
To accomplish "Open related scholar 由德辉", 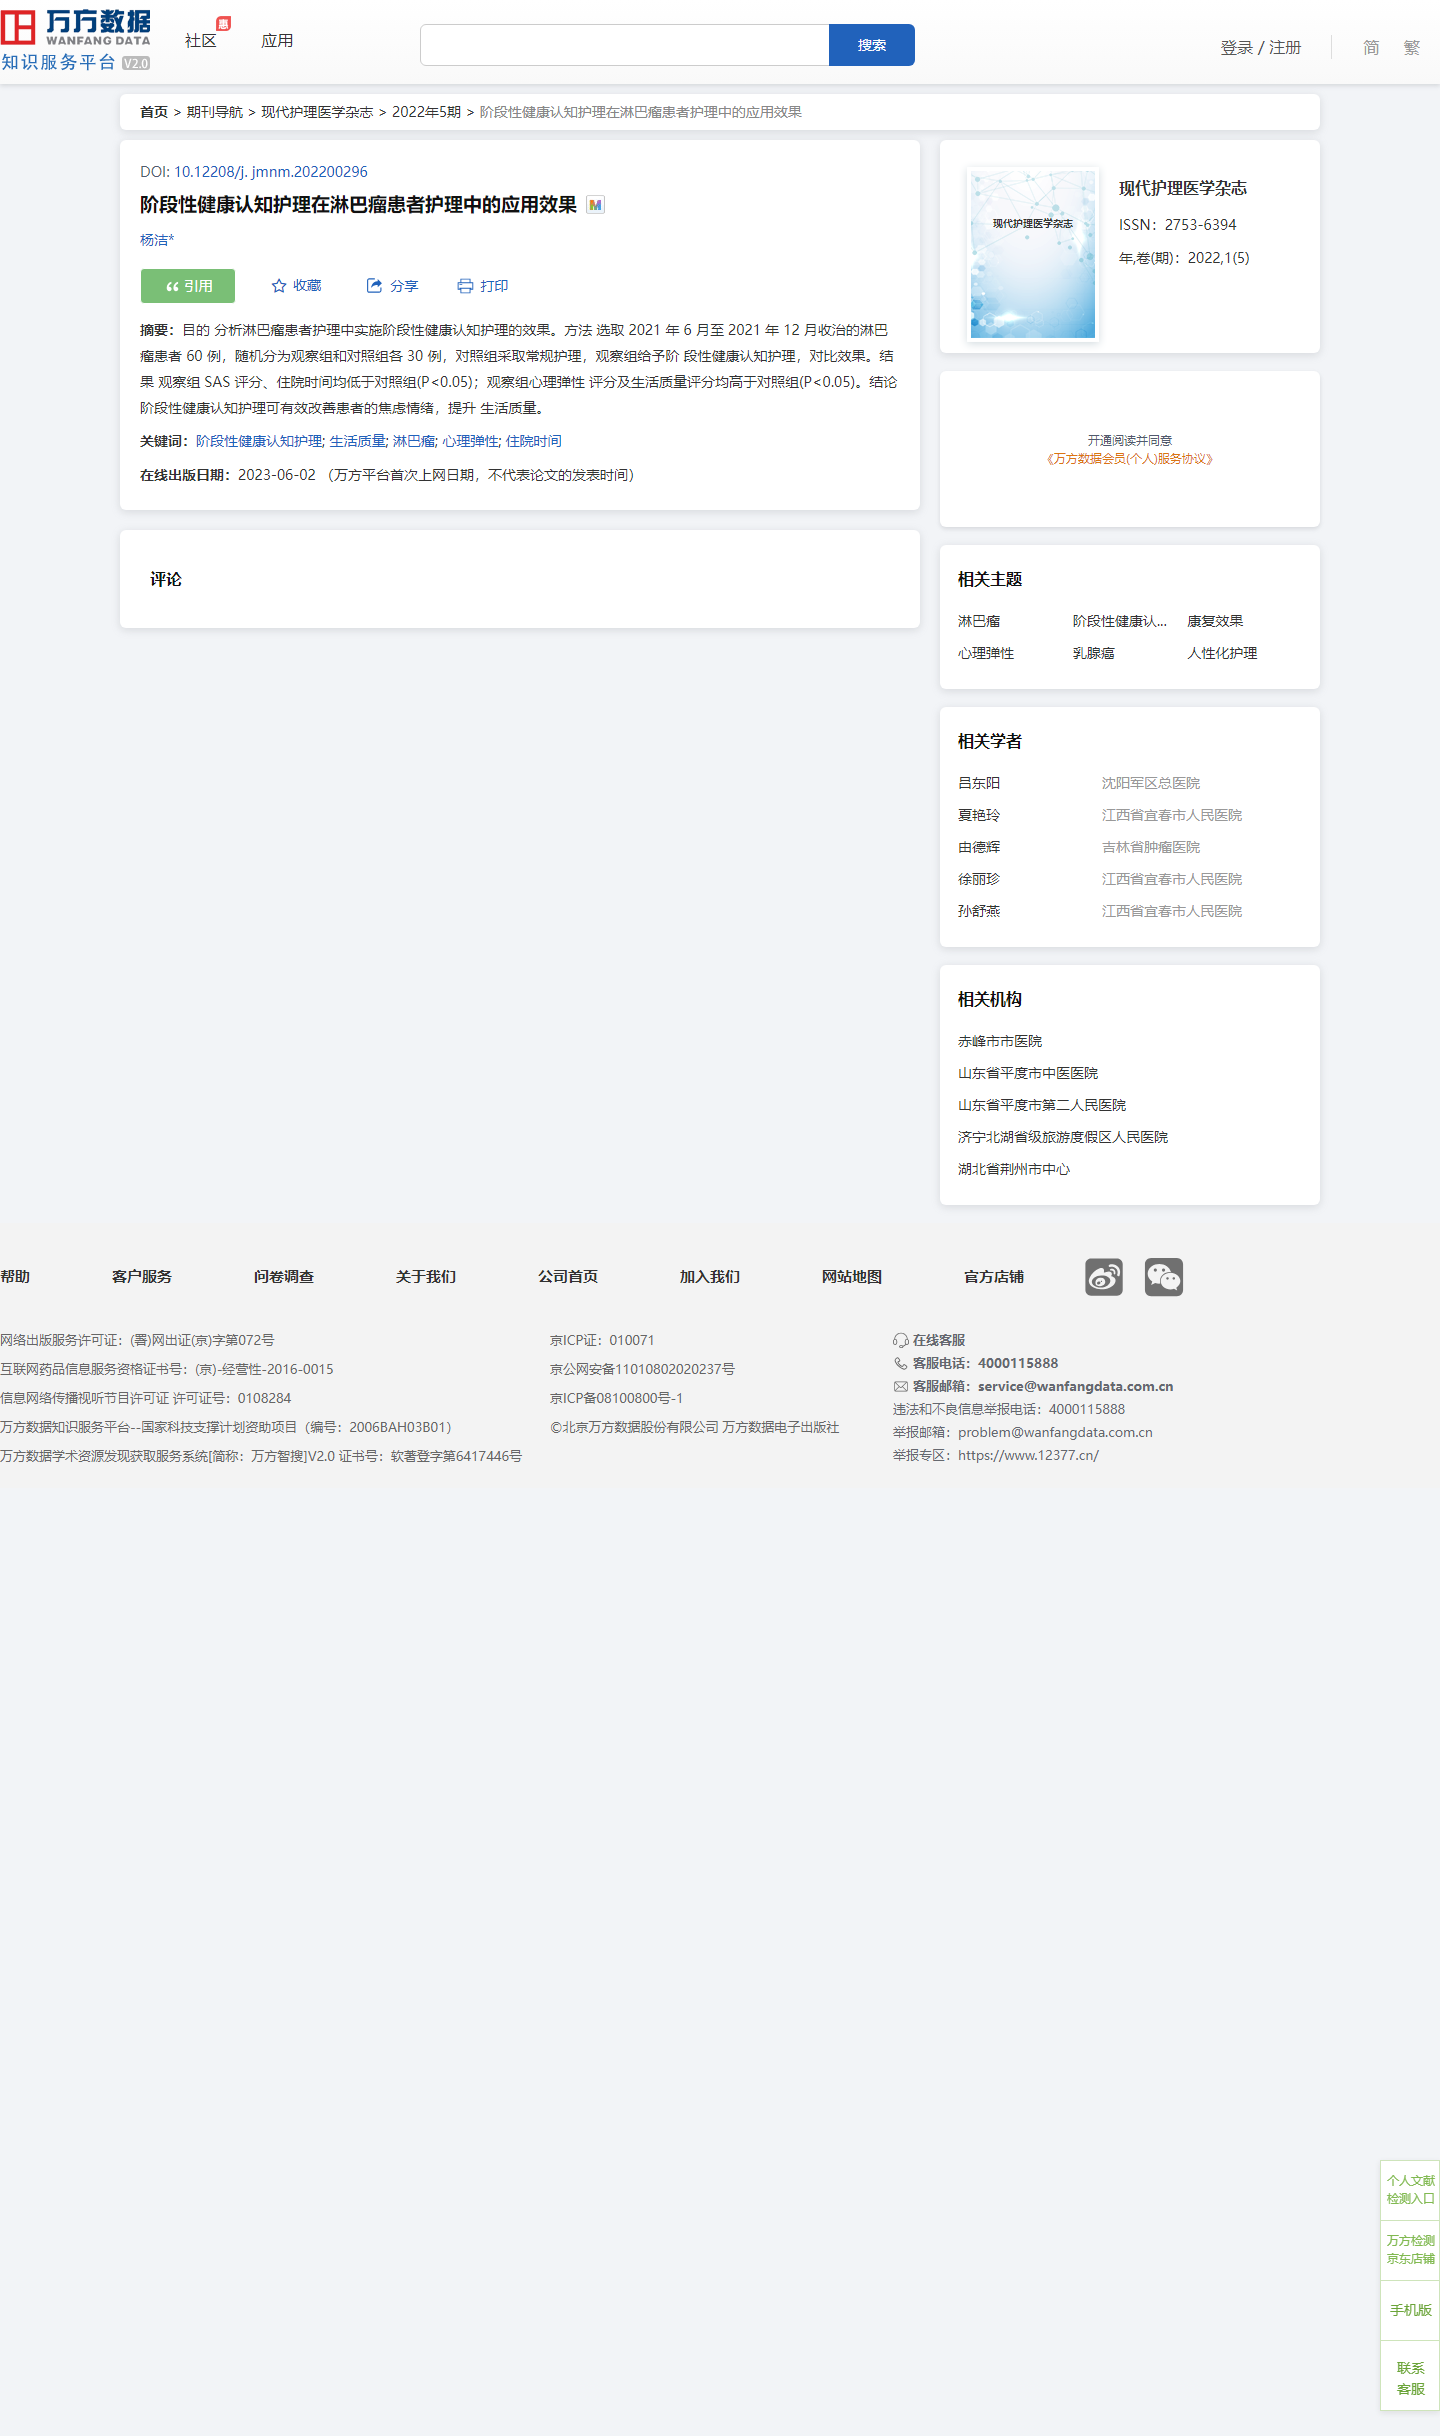I will tap(979, 847).
